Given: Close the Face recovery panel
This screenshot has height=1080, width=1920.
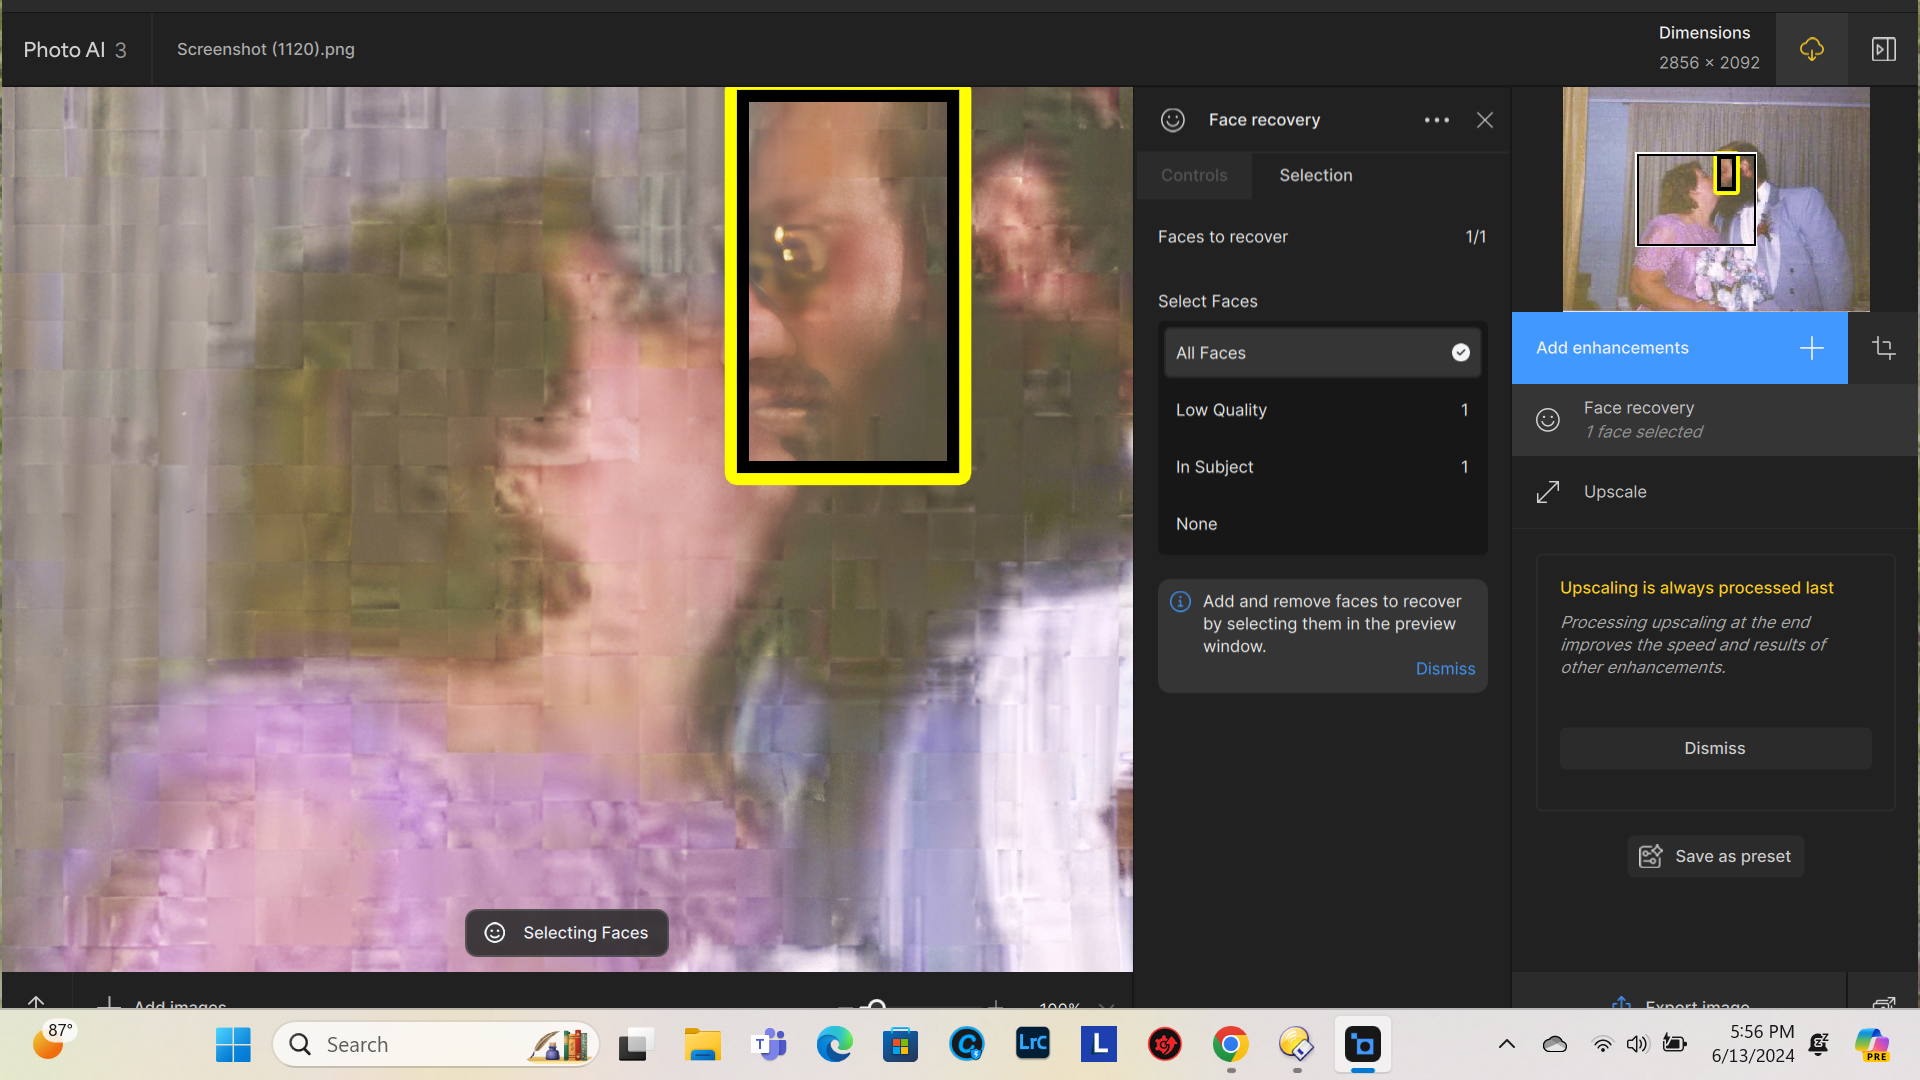Looking at the screenshot, I should (x=1485, y=120).
